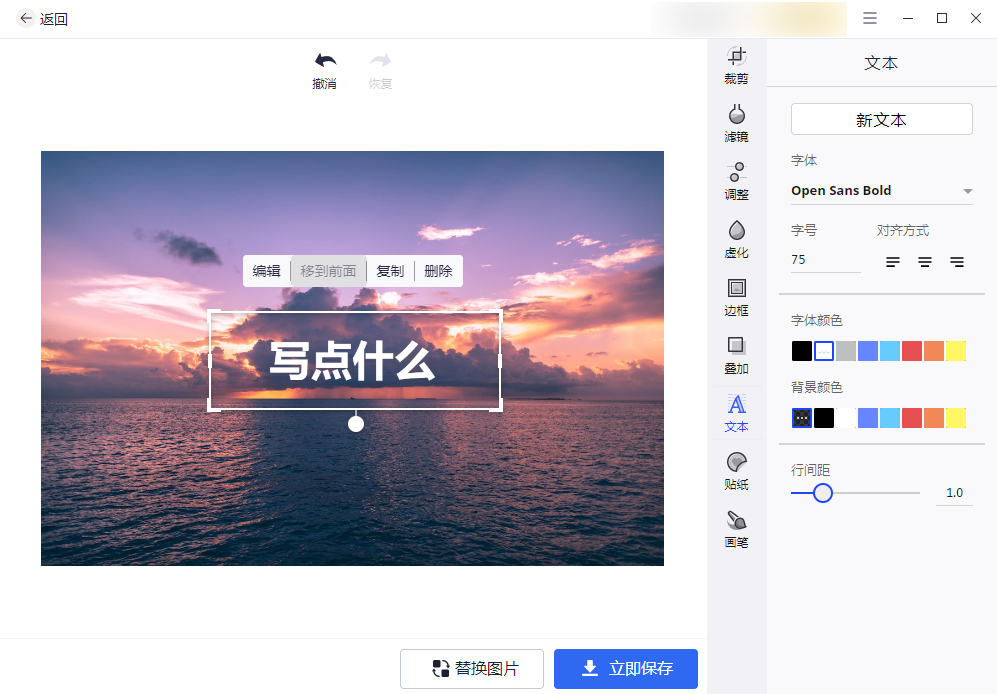This screenshot has height=694, width=997.
Task: Pick the red font color swatch
Action: (911, 350)
